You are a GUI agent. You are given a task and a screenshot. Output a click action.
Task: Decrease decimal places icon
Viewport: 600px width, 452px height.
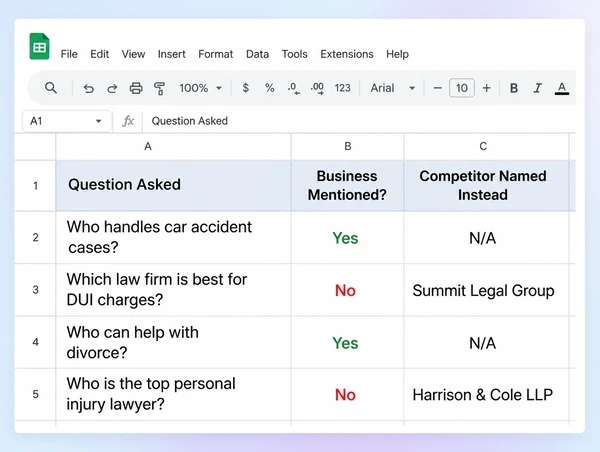[293, 88]
